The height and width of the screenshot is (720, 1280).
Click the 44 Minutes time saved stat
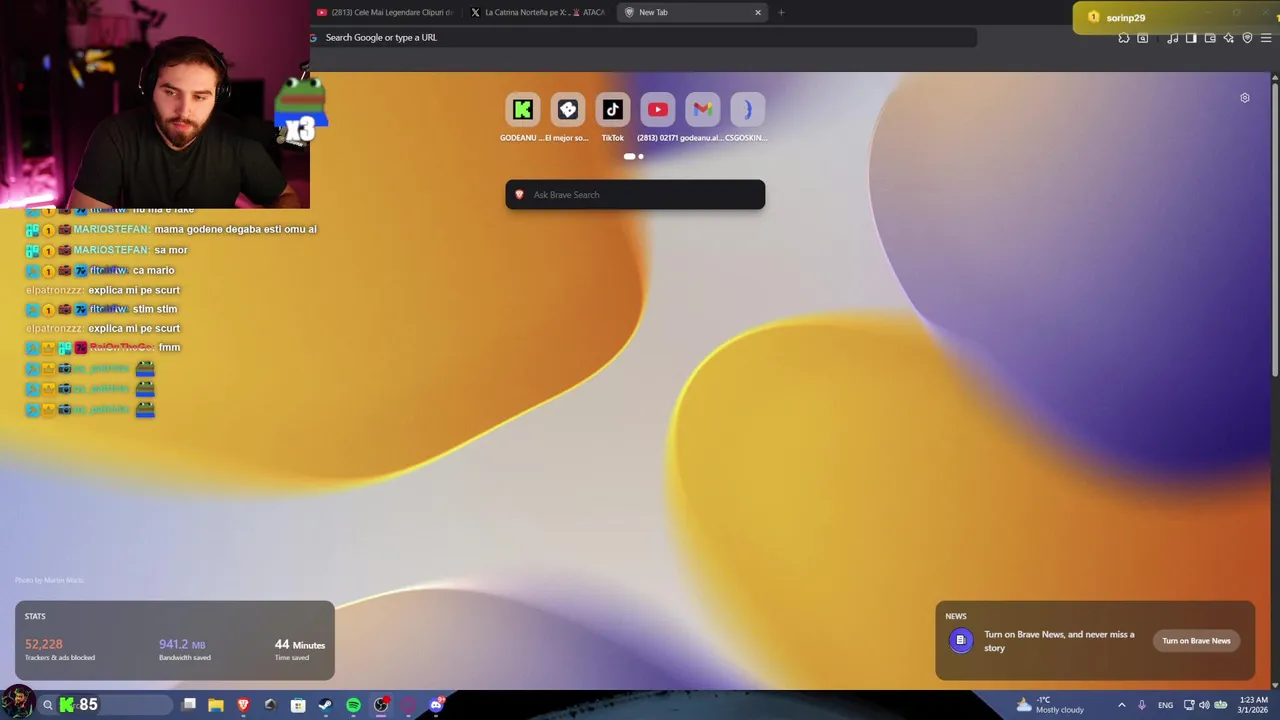300,644
